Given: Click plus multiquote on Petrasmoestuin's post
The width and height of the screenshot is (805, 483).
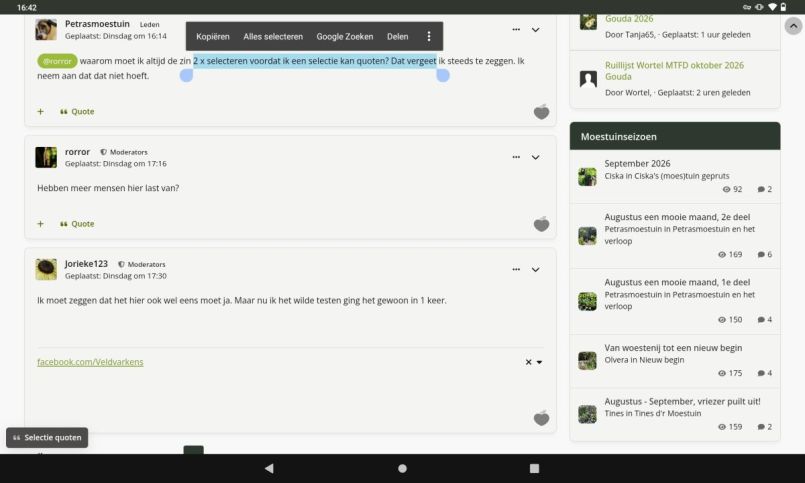Looking at the screenshot, I should pyautogui.click(x=41, y=111).
